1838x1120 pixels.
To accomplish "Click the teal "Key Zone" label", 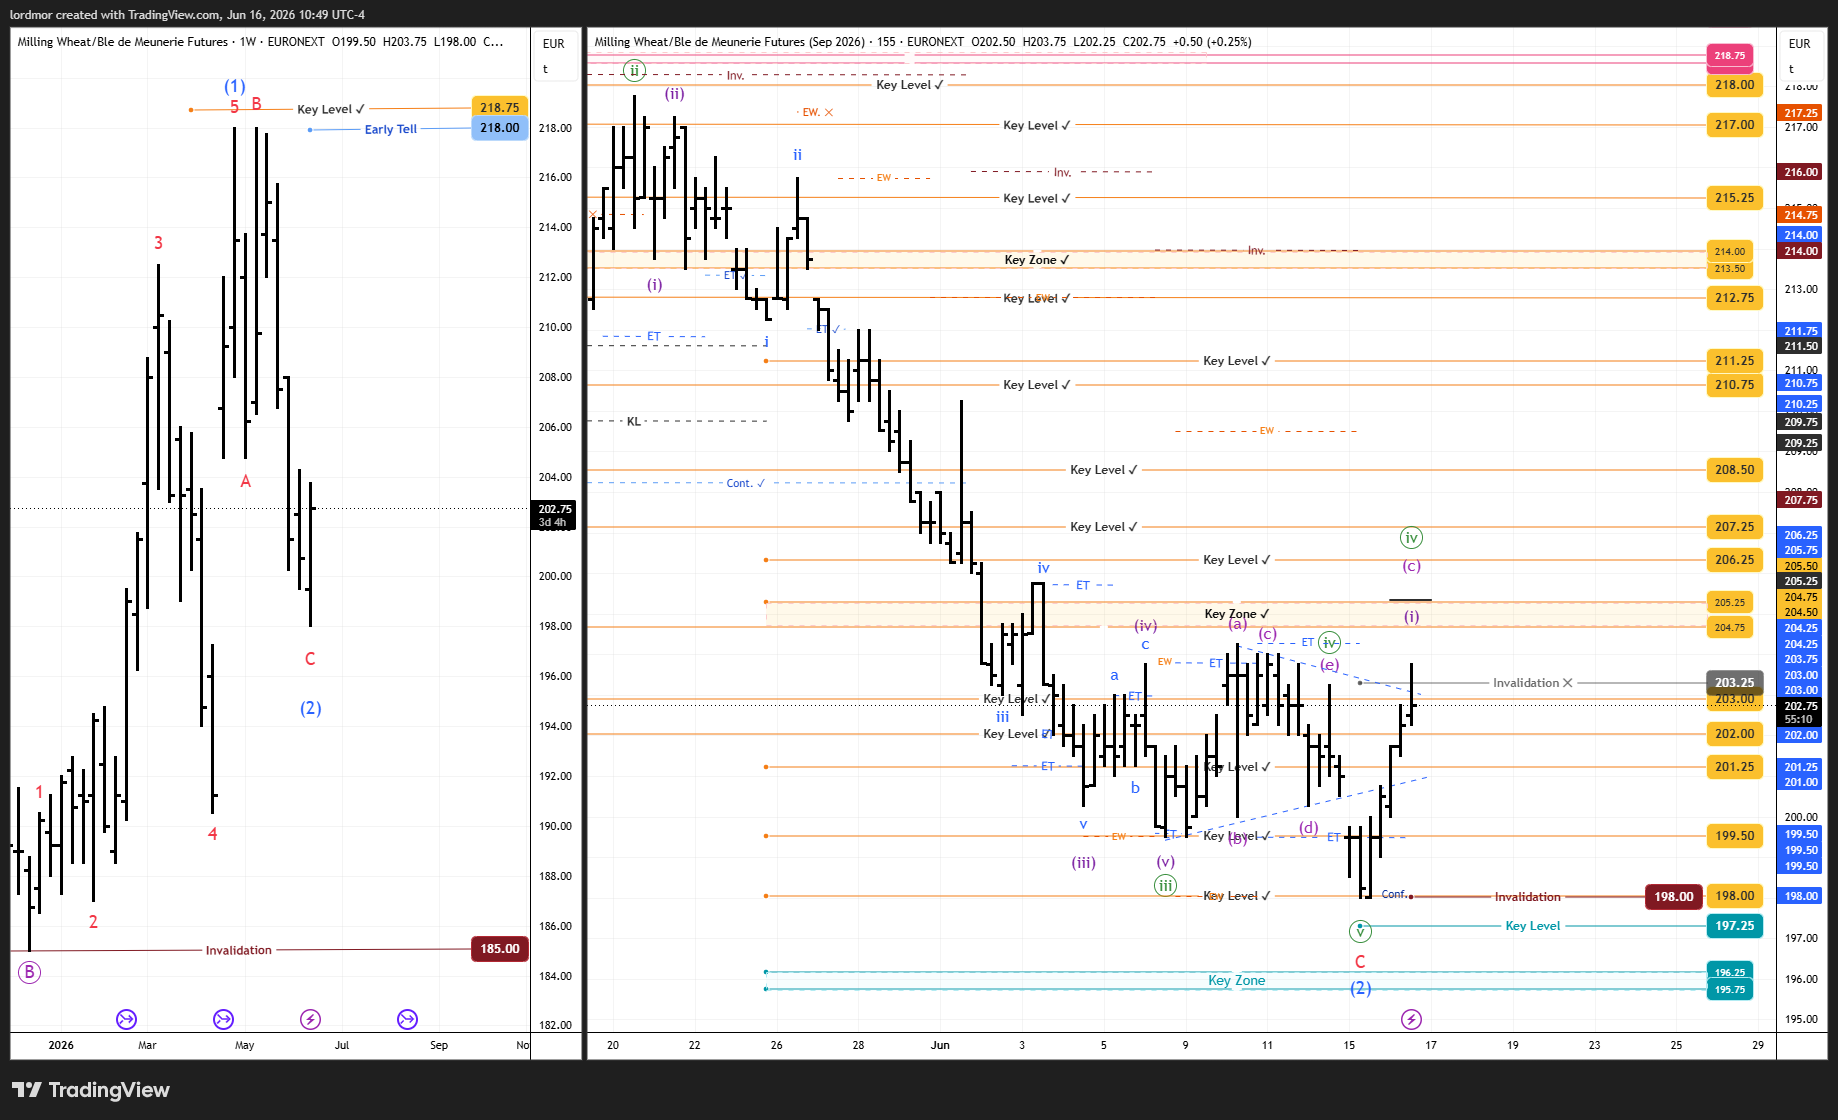I will [x=1236, y=981].
